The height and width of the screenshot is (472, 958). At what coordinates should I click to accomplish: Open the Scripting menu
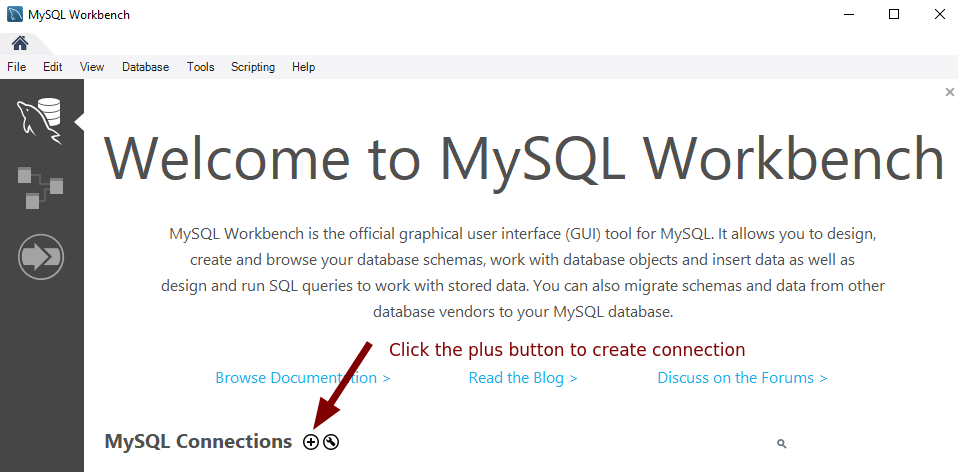253,67
